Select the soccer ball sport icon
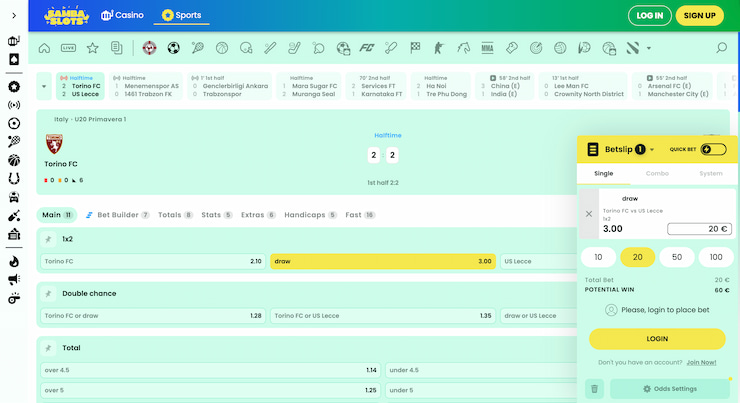Image resolution: width=740 pixels, height=403 pixels. click(x=174, y=48)
